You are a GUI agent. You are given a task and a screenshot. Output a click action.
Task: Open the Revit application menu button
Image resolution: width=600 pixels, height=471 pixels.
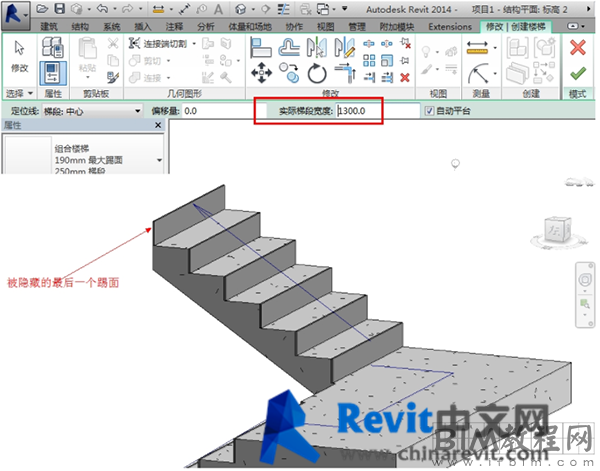(15, 15)
